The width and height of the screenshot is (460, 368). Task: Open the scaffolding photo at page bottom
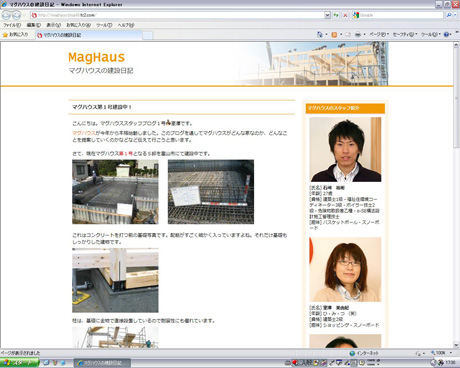pos(115,337)
